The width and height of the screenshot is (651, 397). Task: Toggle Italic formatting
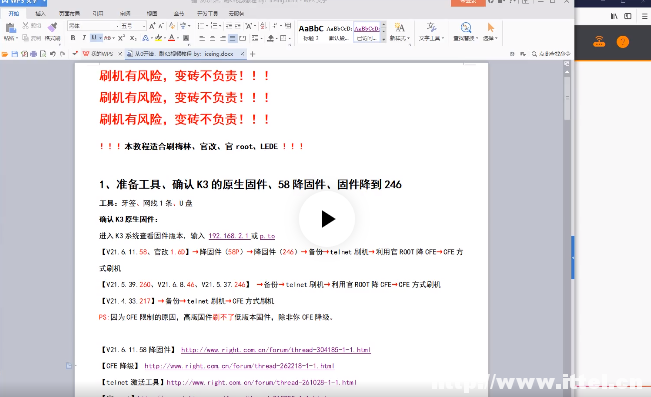(84, 38)
